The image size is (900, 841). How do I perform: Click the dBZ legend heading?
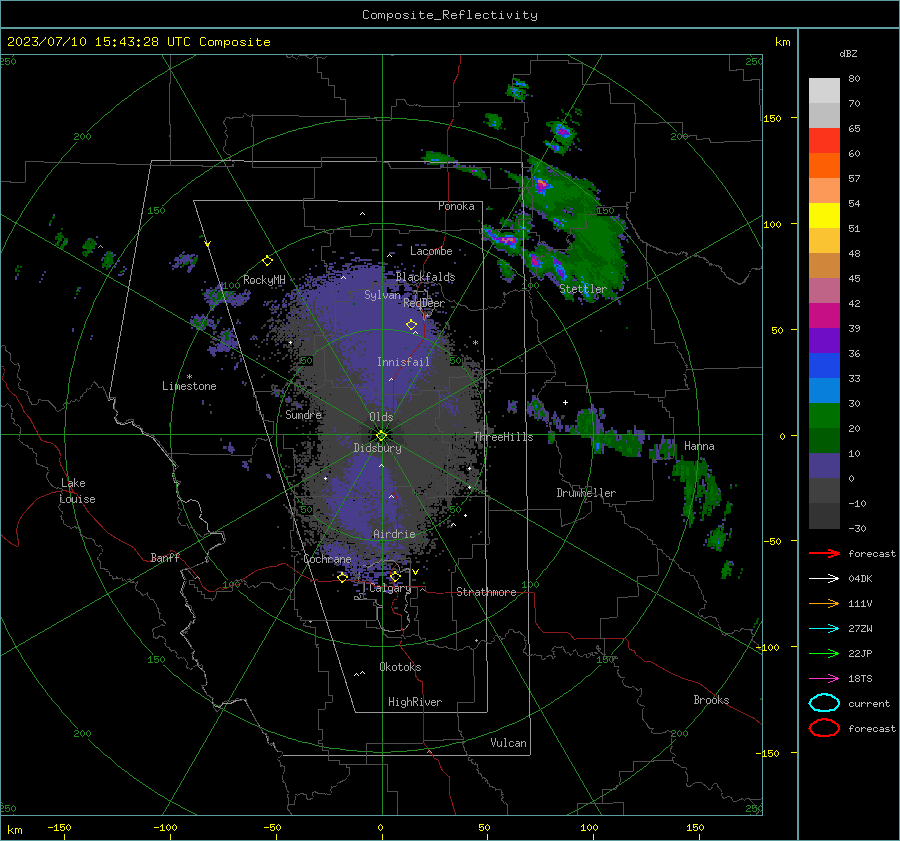848,53
